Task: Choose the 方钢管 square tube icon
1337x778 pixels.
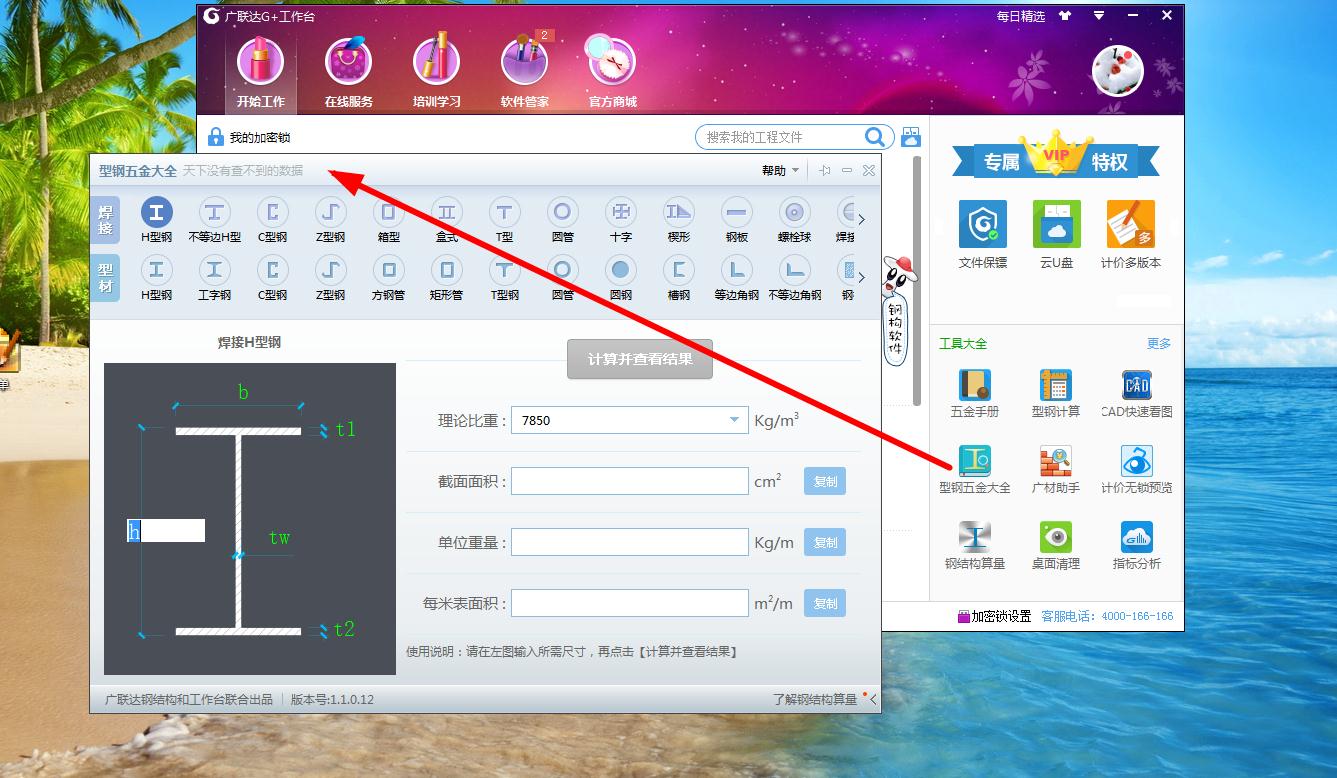Action: [388, 278]
